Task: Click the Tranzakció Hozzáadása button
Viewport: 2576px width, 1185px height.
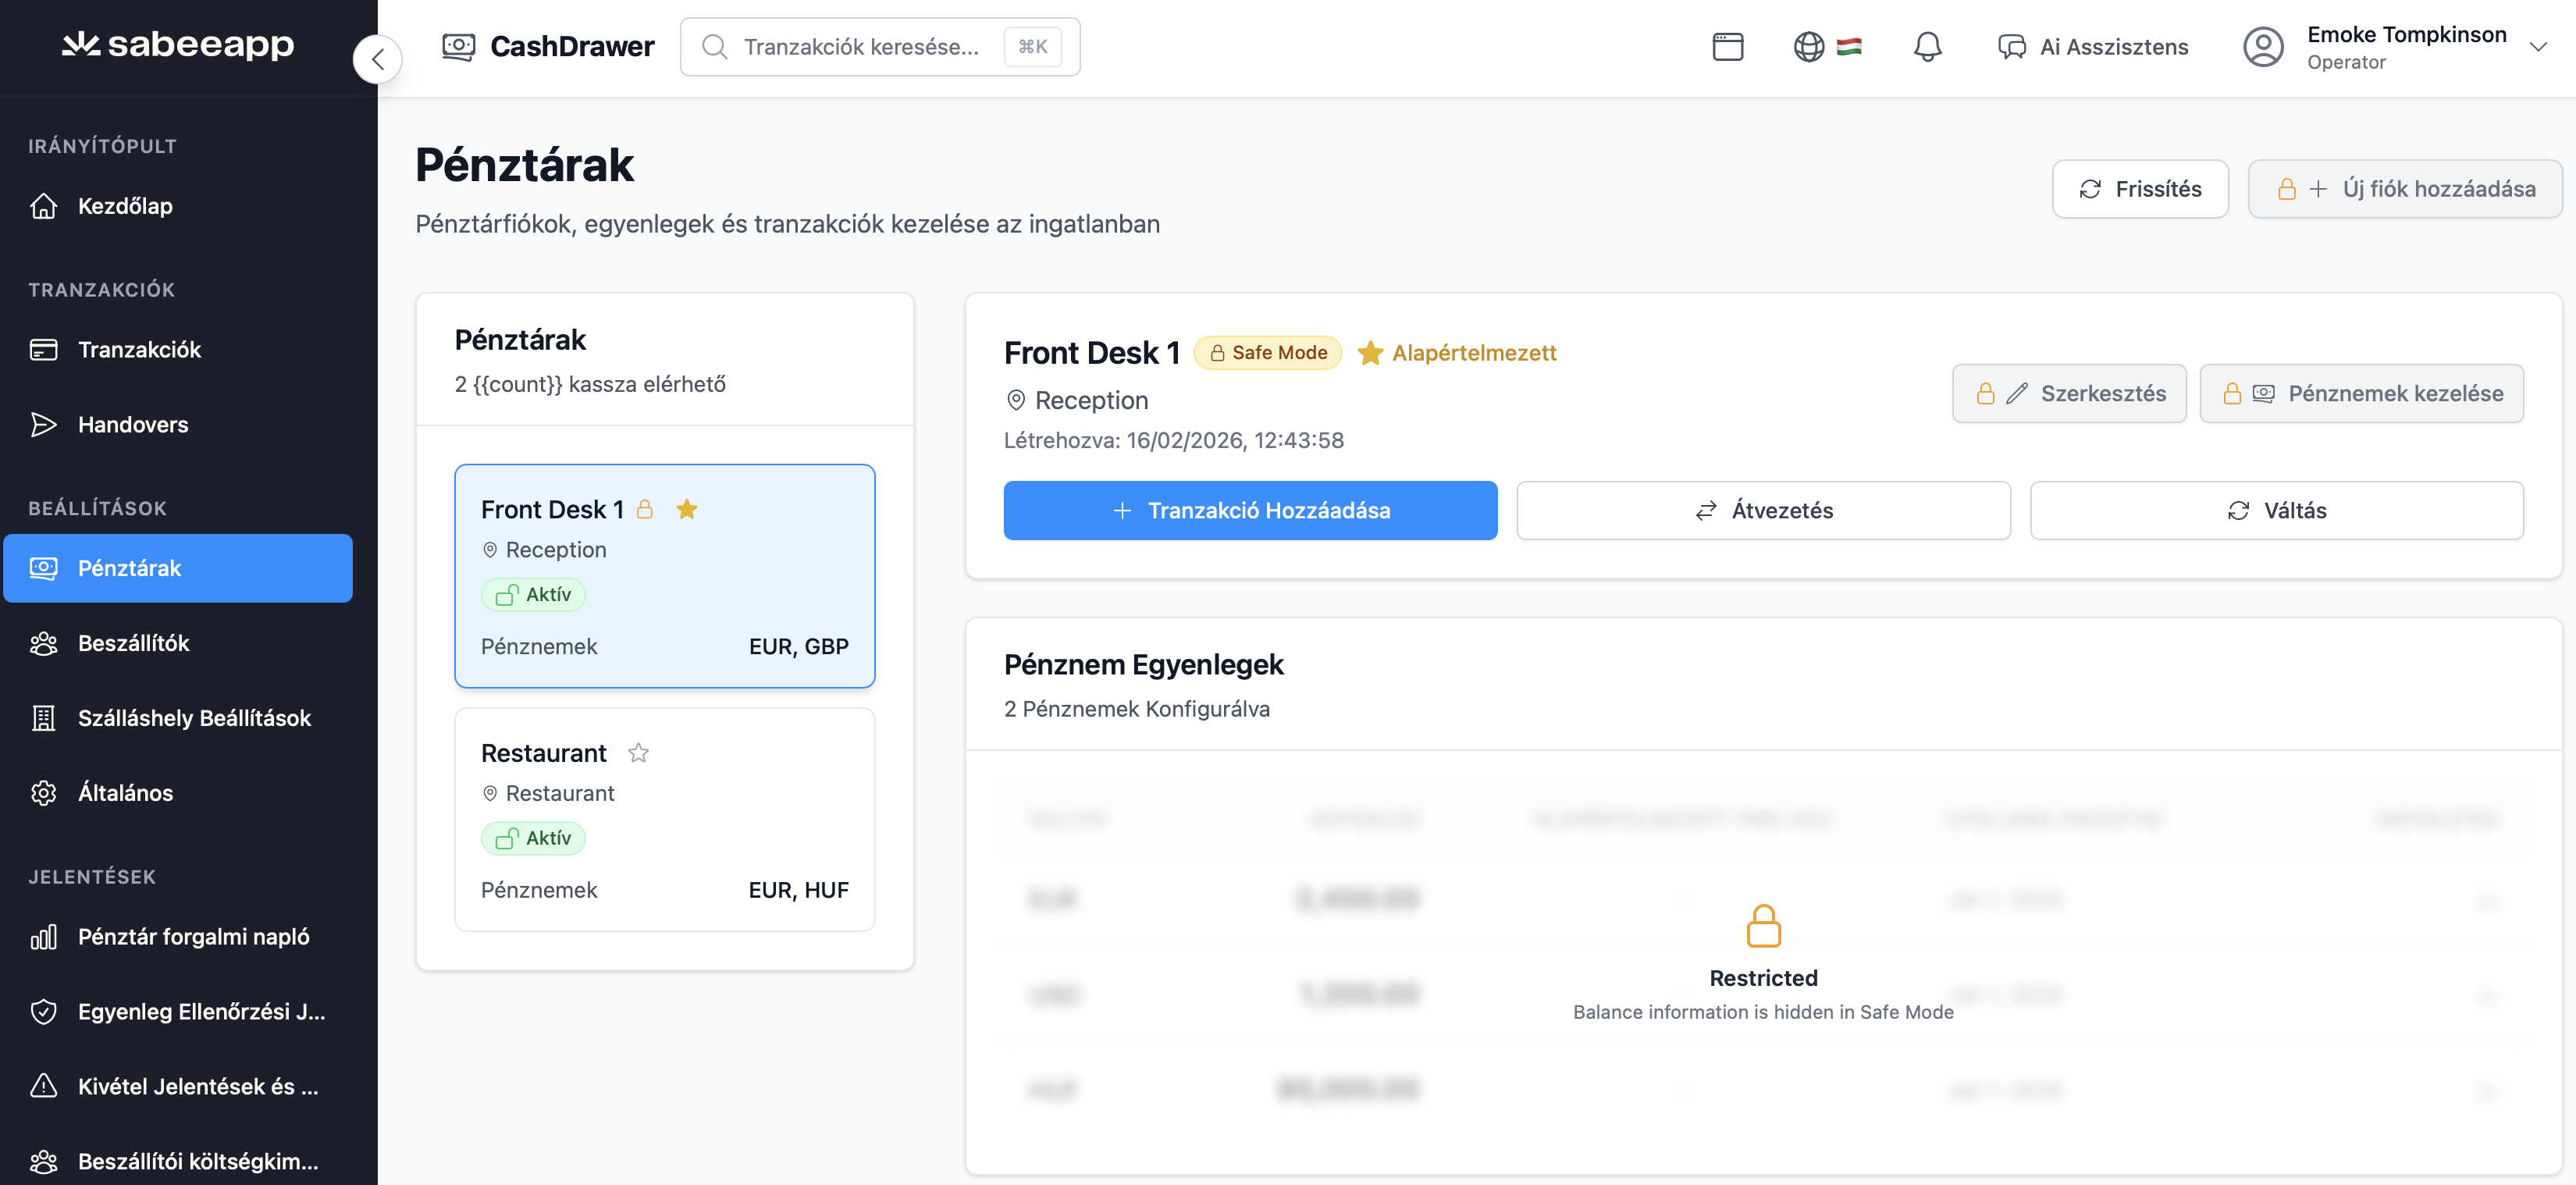Action: tap(1250, 511)
